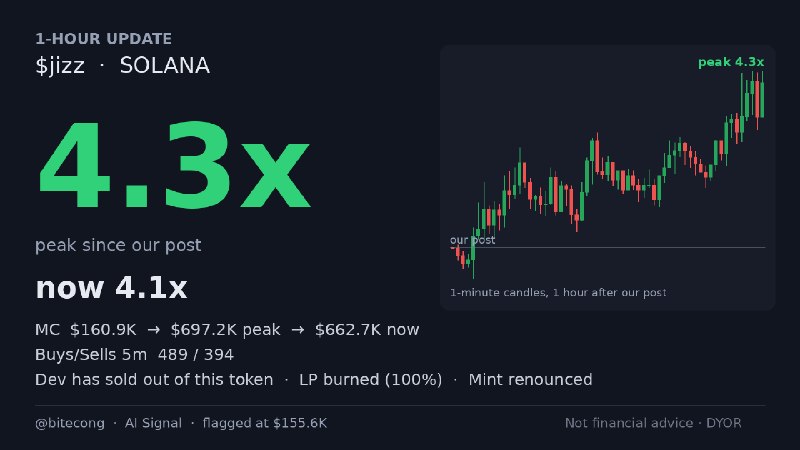Click the 'now 4.1x' current multiplier
800x450 pixels.
[111, 287]
